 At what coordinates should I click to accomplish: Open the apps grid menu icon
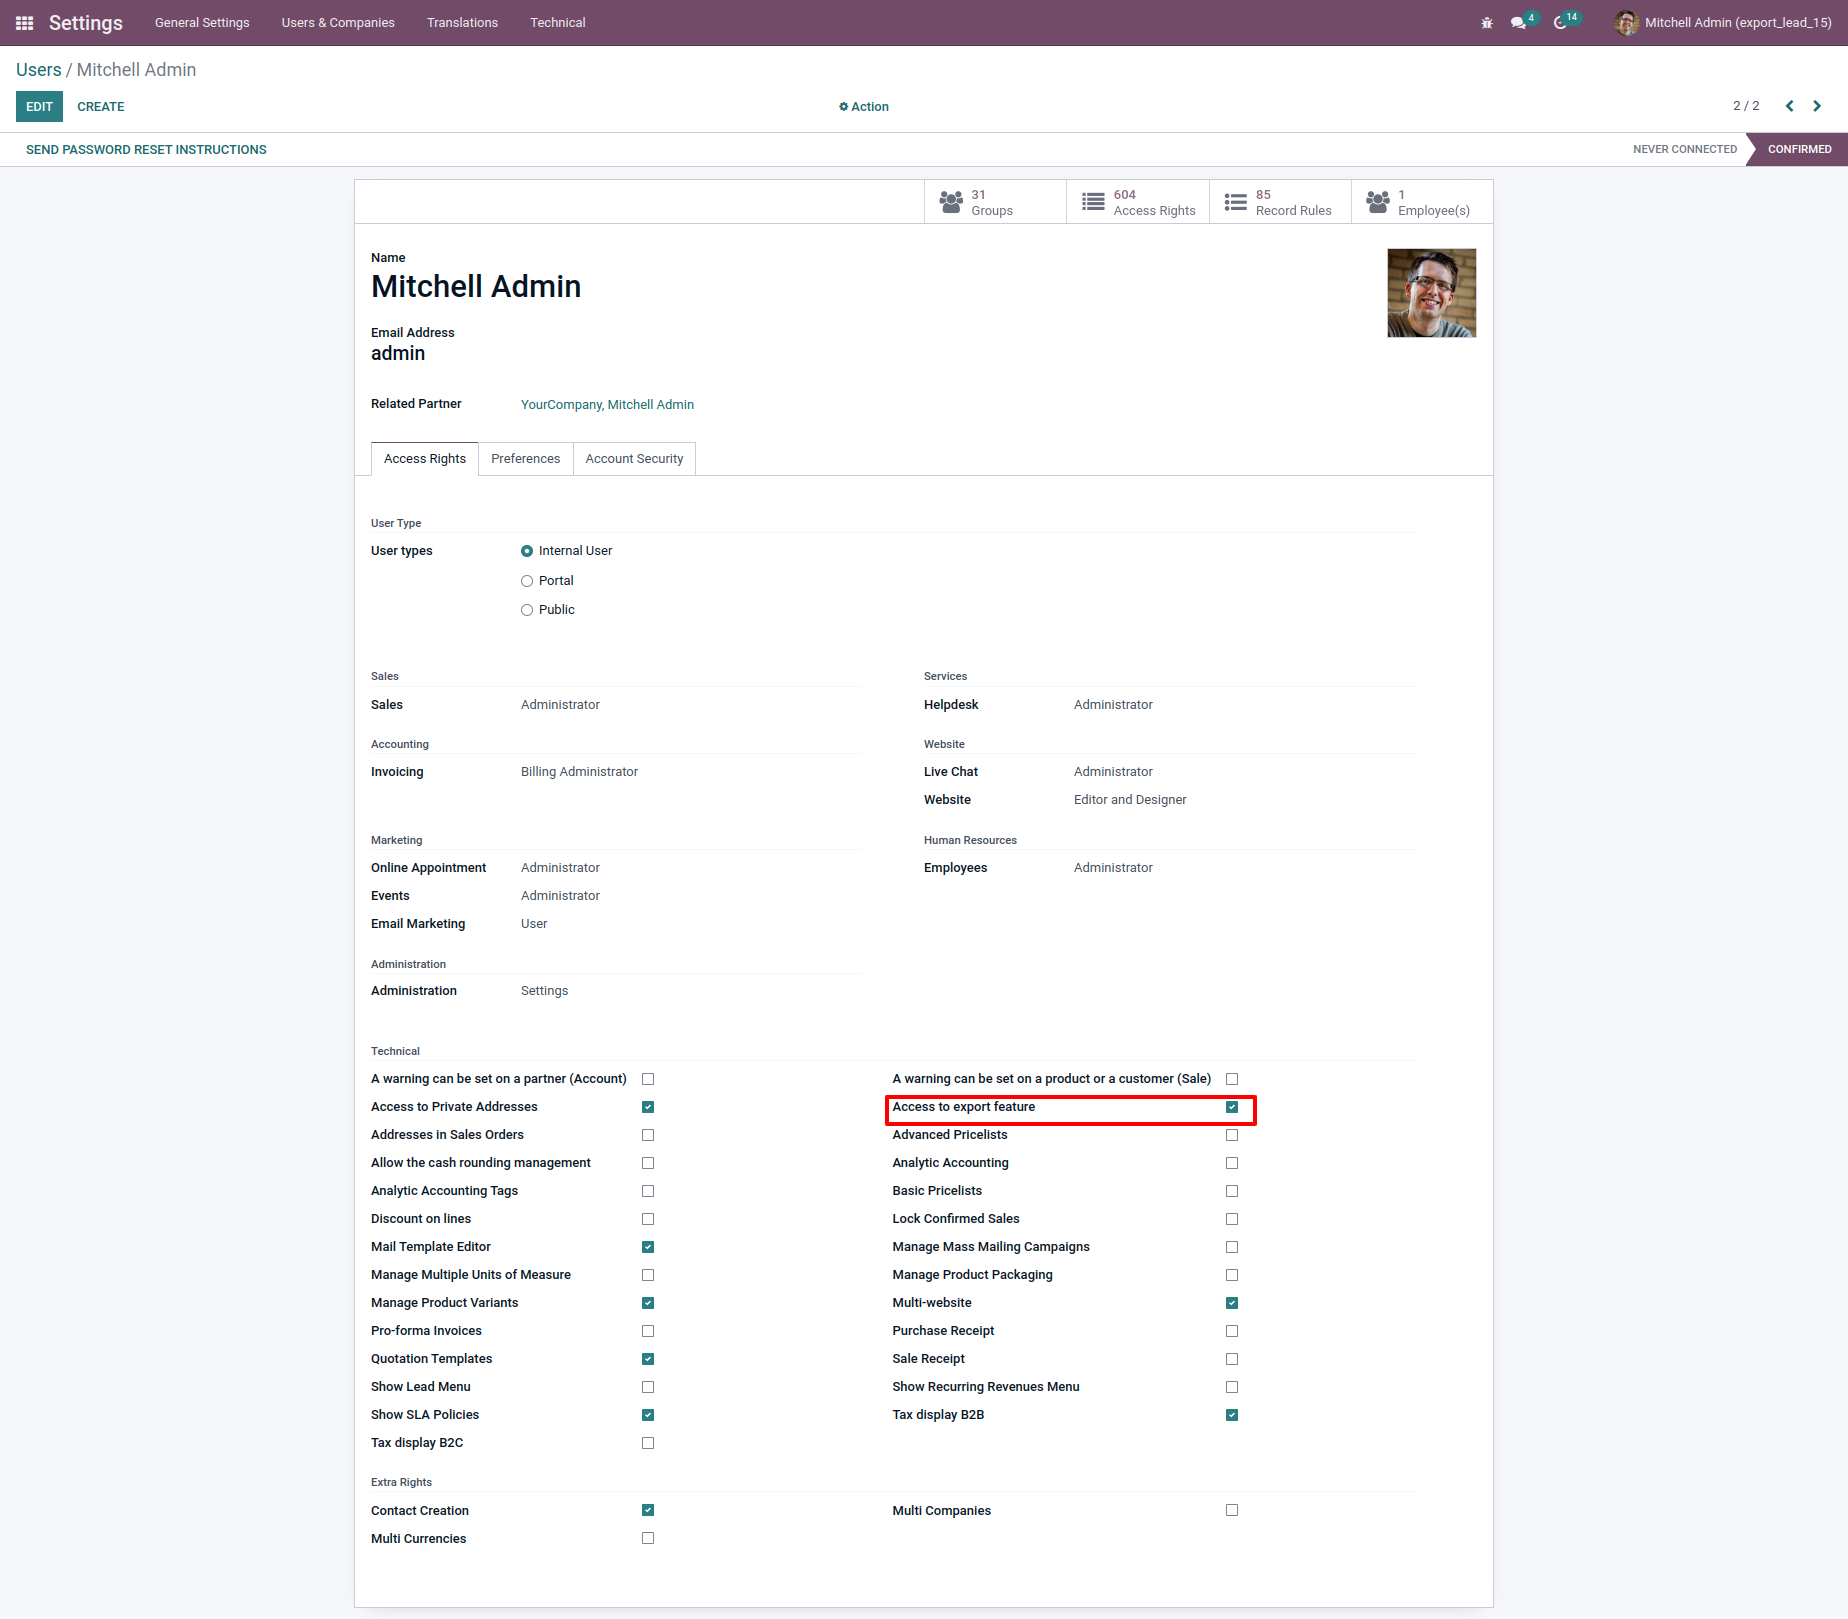pos(25,22)
